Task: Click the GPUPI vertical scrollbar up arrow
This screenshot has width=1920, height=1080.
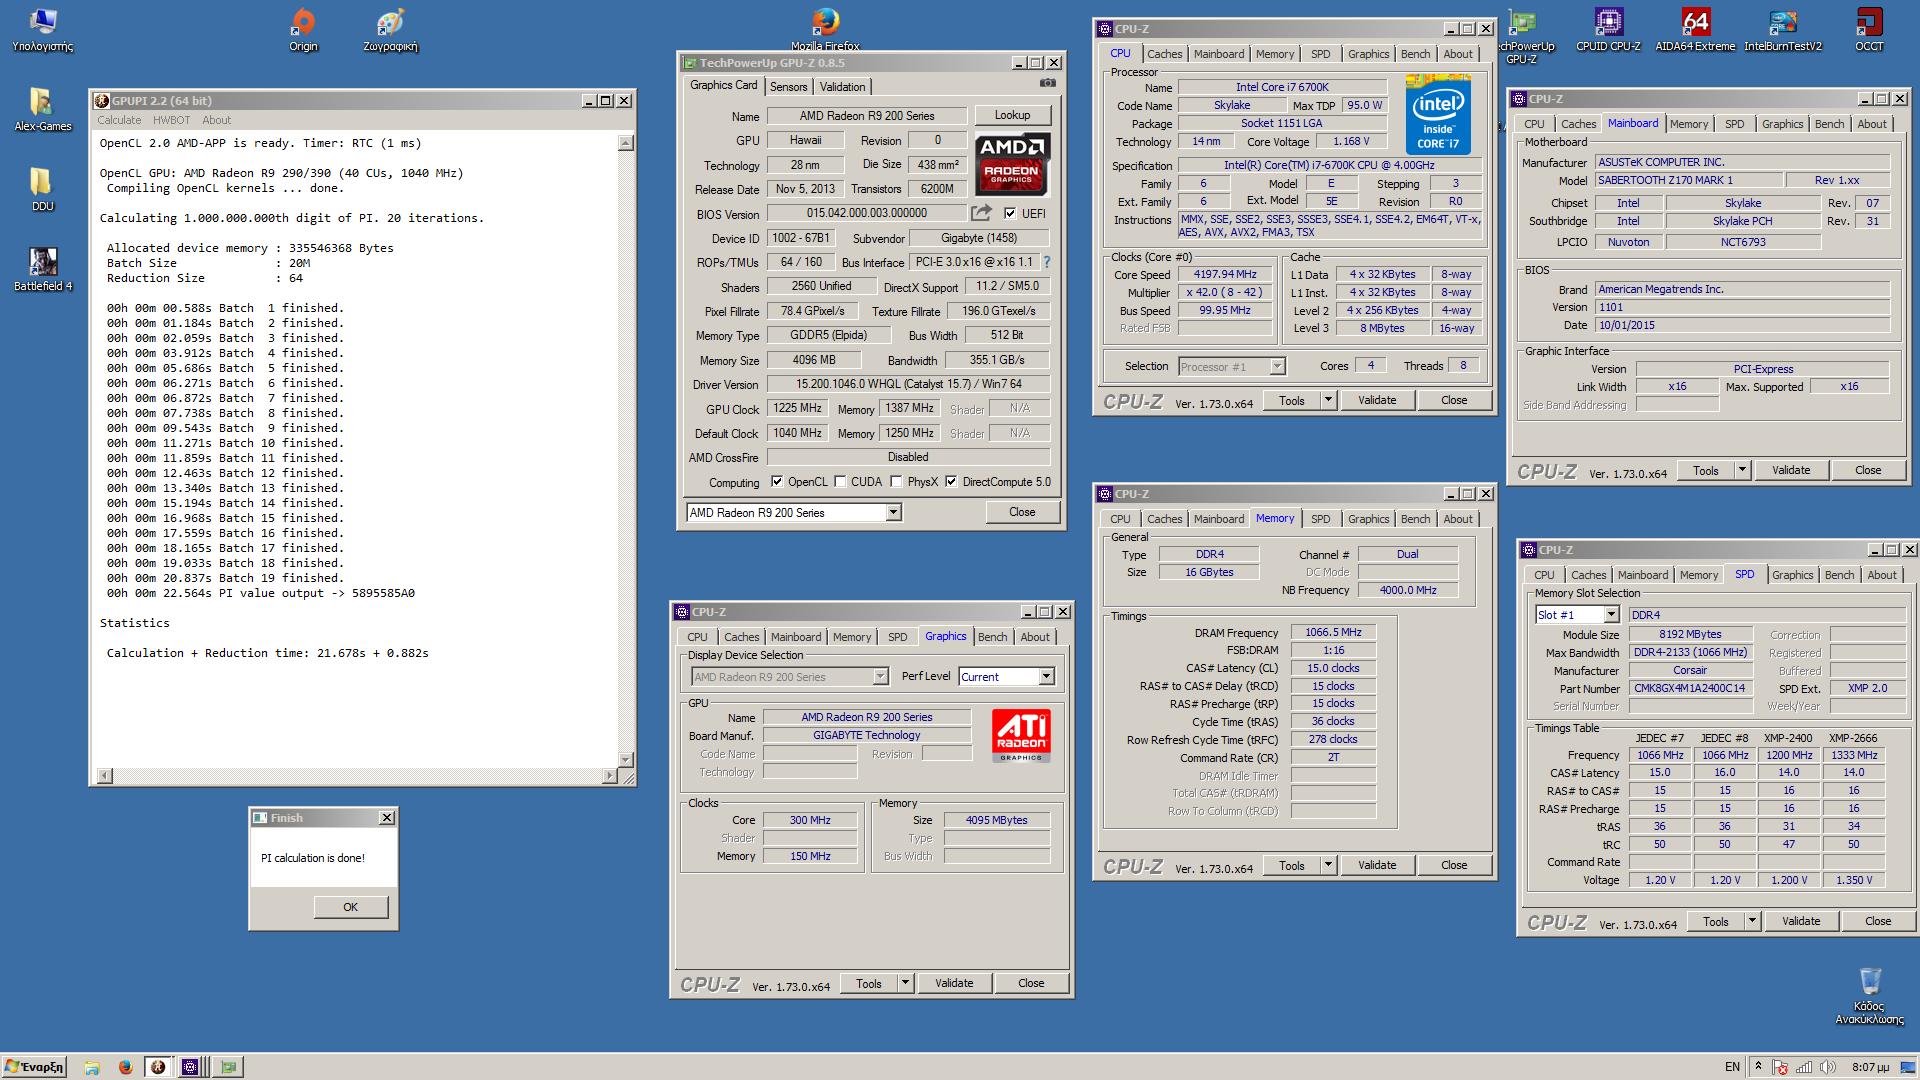Action: (x=626, y=143)
